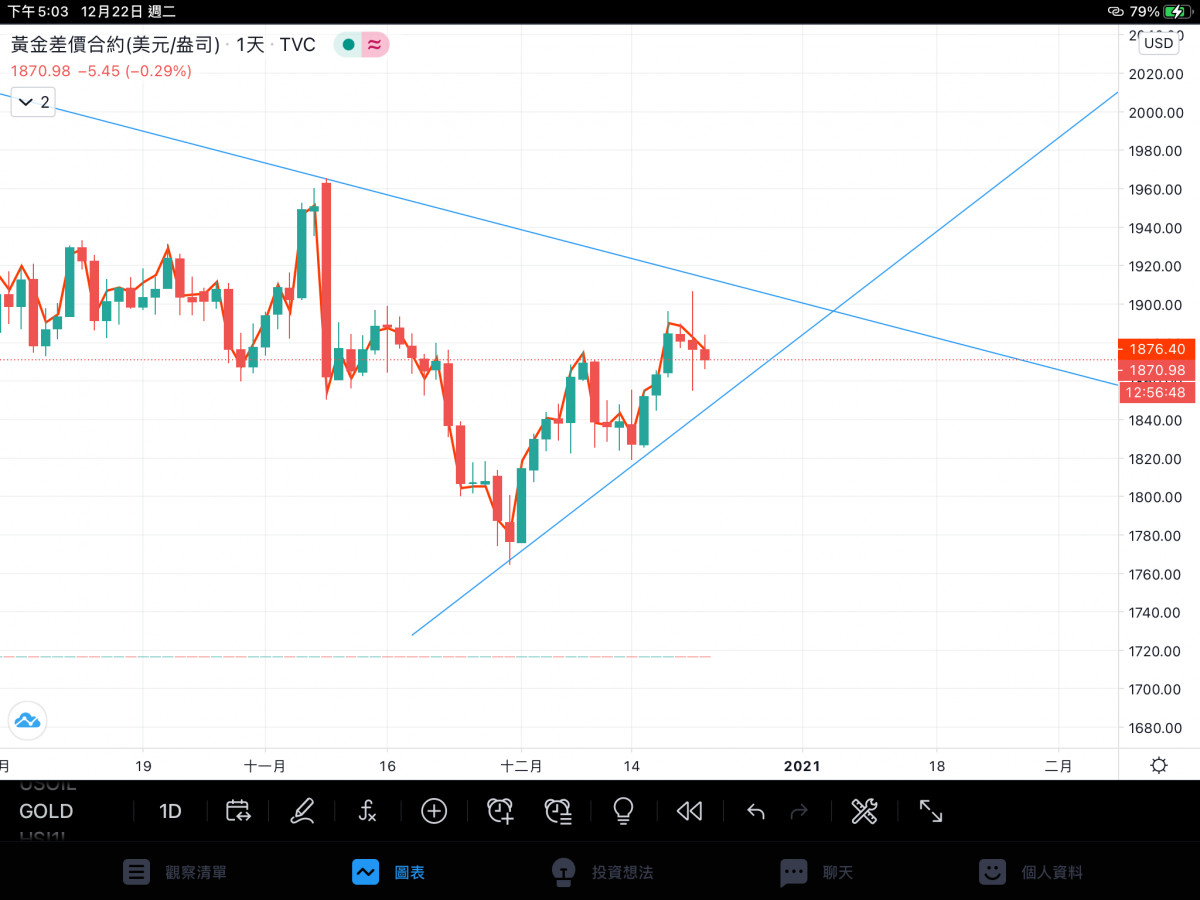Screen dimensions: 1200x900
Task: Tap the 1720.00 price scale value
Action: point(1158,651)
